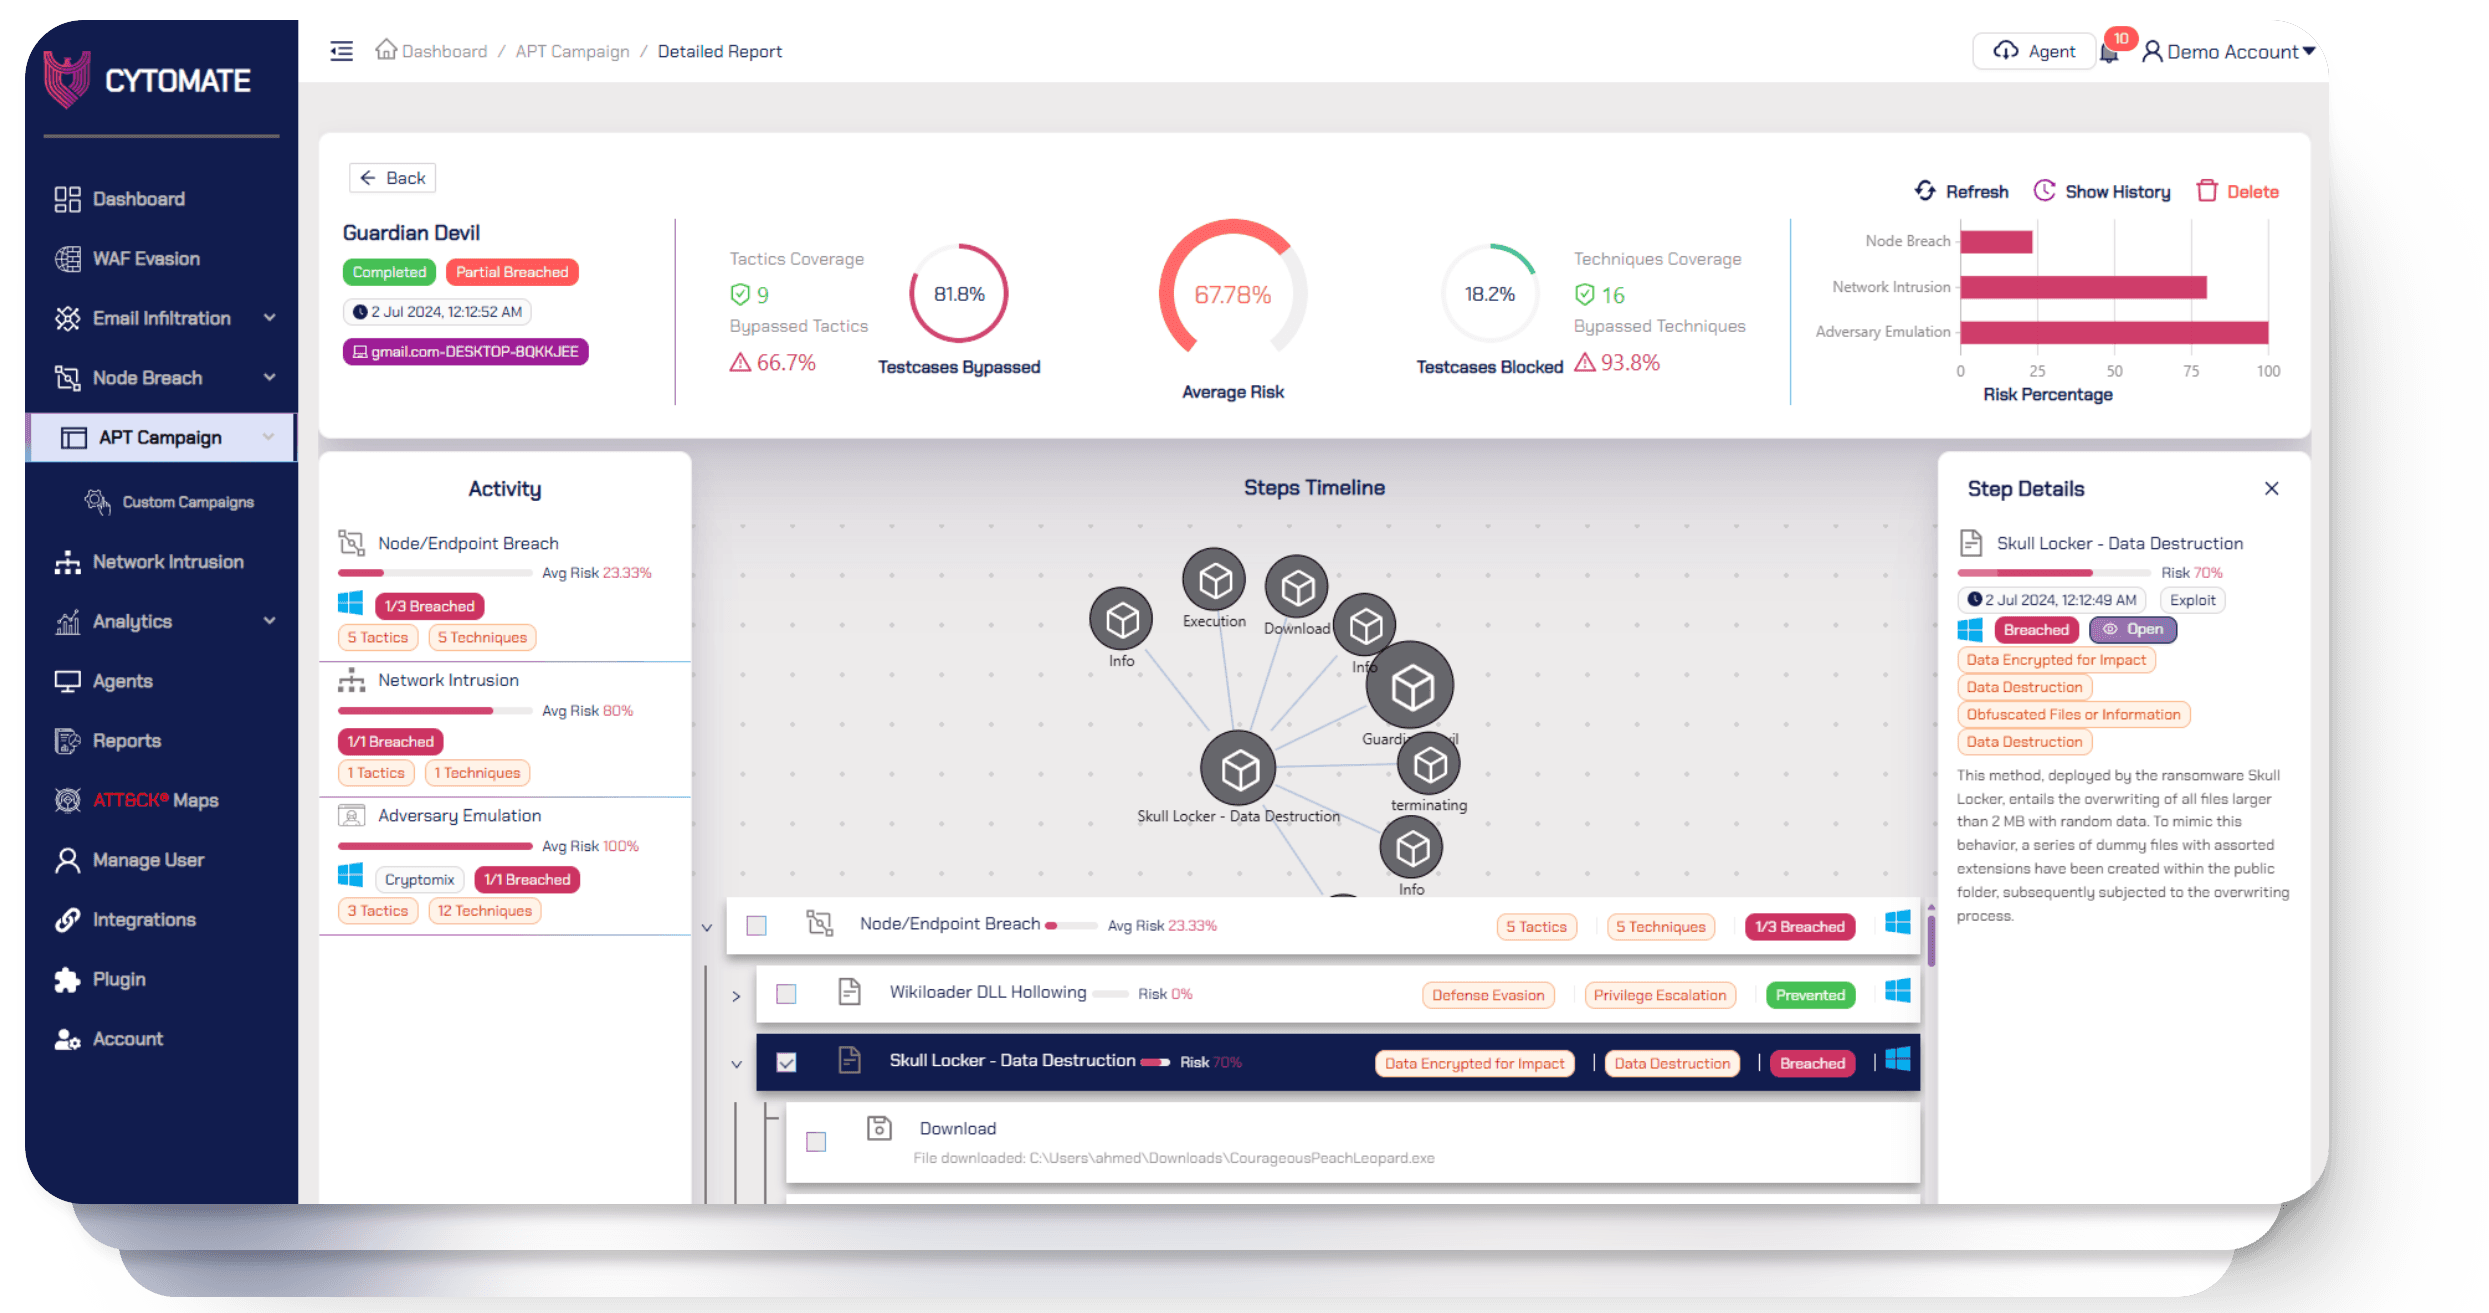
Task: Click the Show History clock icon
Action: 2045,190
